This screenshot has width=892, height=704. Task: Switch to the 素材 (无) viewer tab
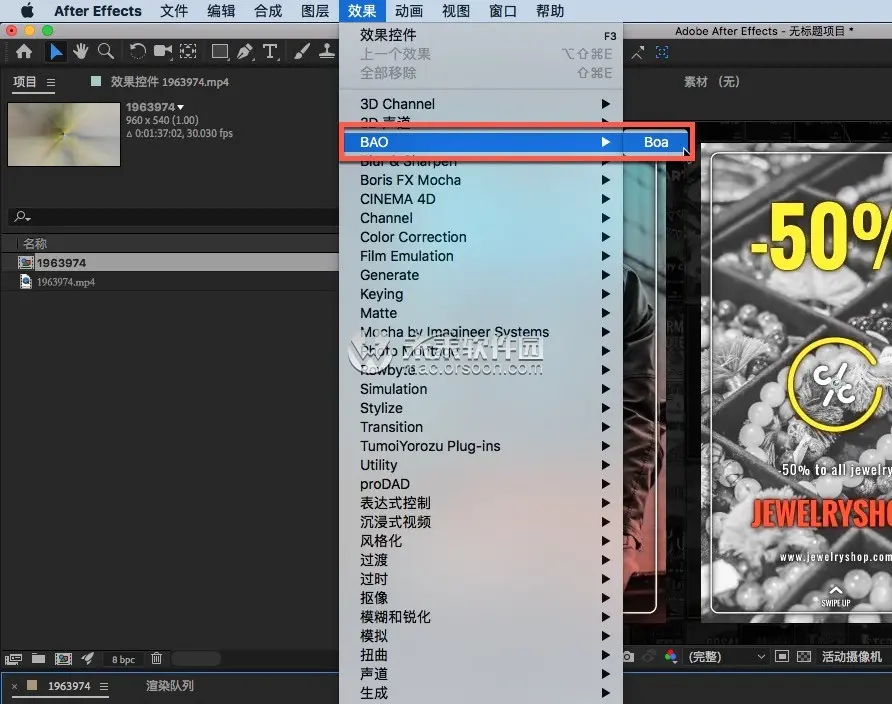click(x=711, y=82)
